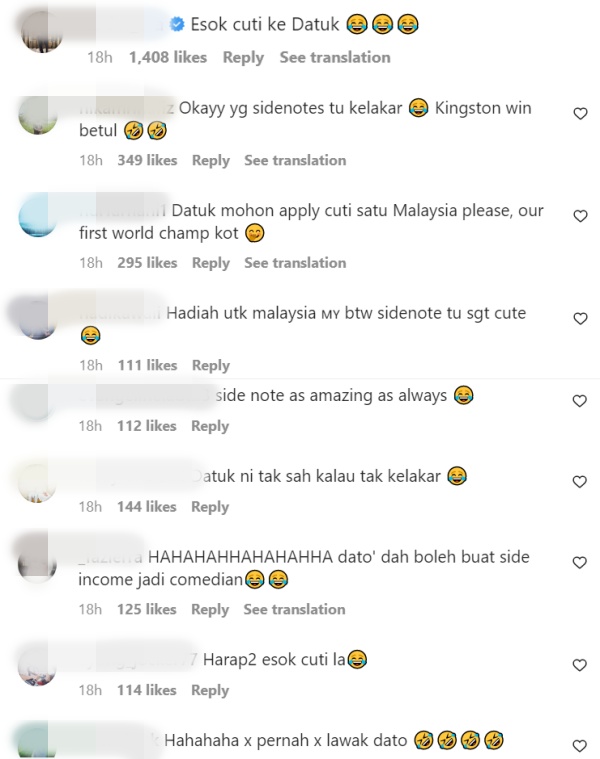Like the 'Datuk mohon apply cuti' comment
This screenshot has width=600, height=759.
click(x=580, y=216)
